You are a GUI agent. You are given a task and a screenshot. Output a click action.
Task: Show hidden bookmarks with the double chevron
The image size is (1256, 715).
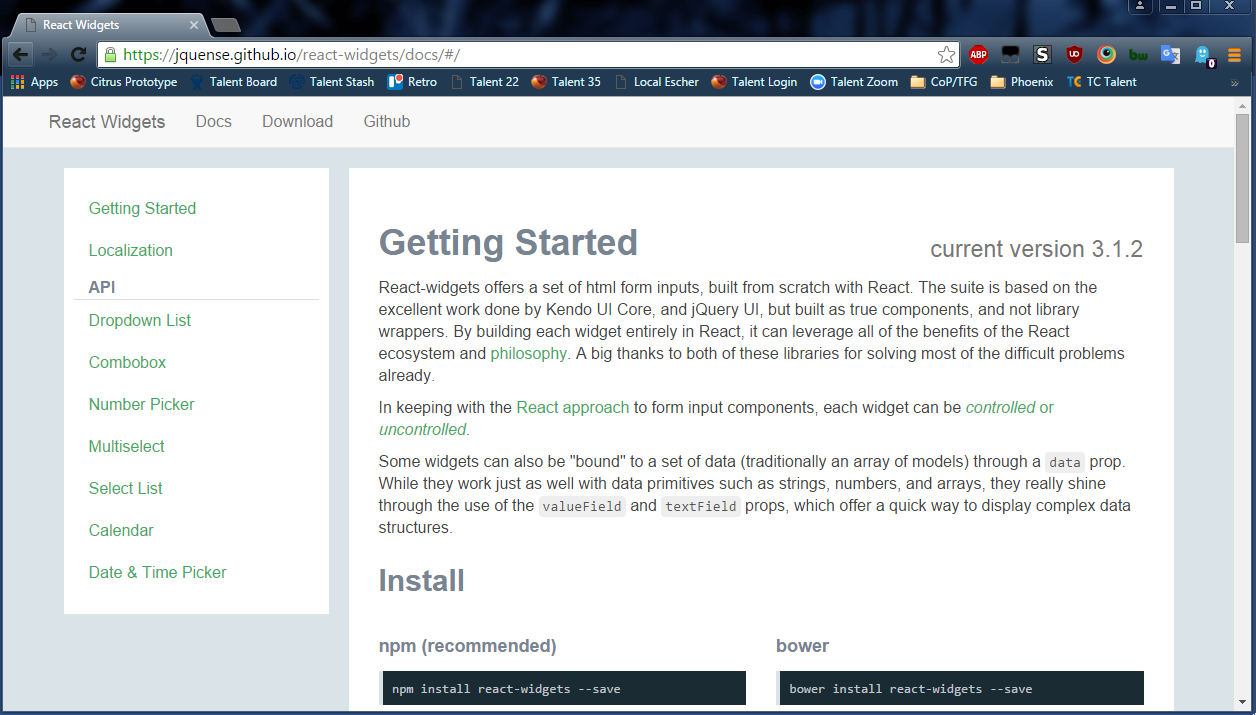pyautogui.click(x=1235, y=82)
